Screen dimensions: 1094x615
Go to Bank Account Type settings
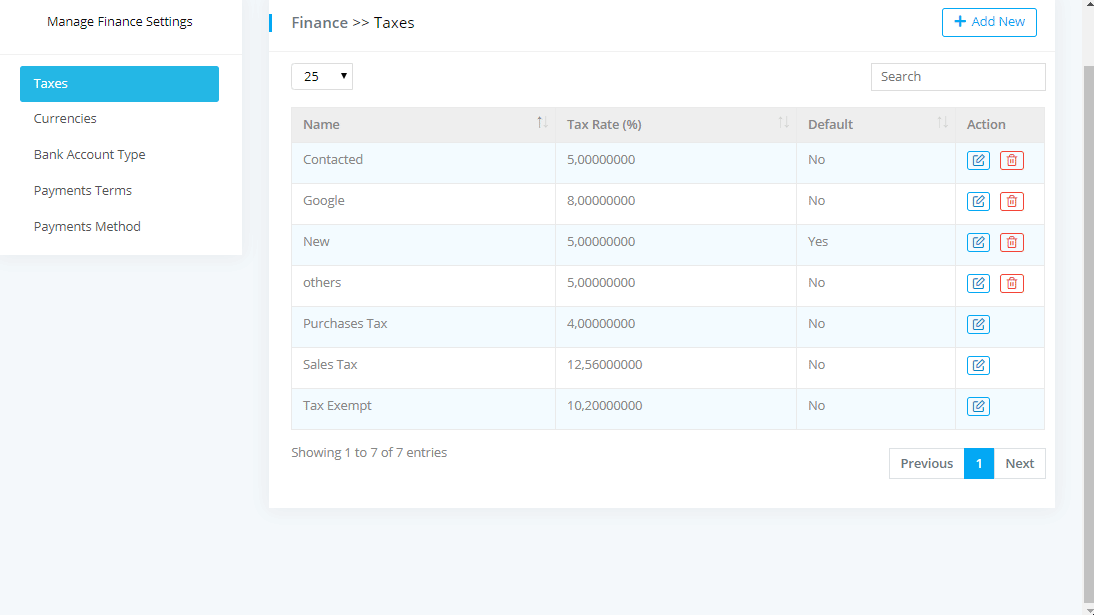pos(89,154)
